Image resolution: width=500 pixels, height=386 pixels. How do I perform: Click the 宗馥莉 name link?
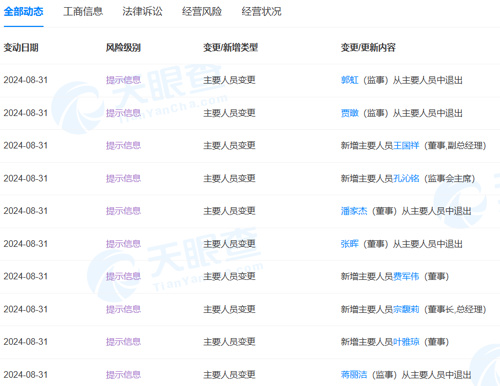406,309
